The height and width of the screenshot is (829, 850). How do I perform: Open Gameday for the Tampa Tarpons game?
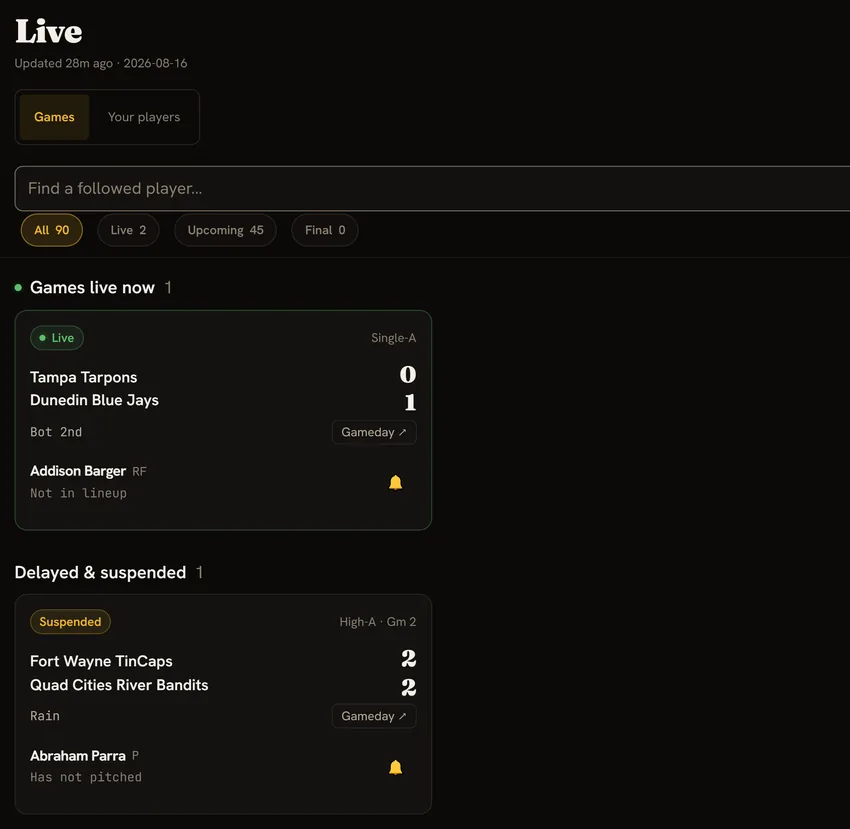[374, 432]
